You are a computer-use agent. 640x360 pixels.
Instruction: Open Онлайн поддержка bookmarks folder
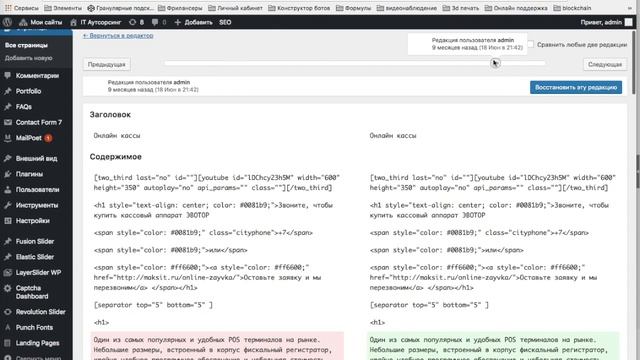click(516, 8)
